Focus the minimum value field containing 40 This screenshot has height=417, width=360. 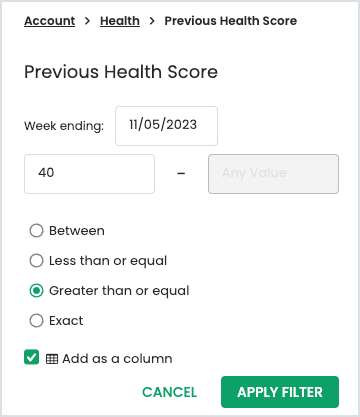coord(89,174)
